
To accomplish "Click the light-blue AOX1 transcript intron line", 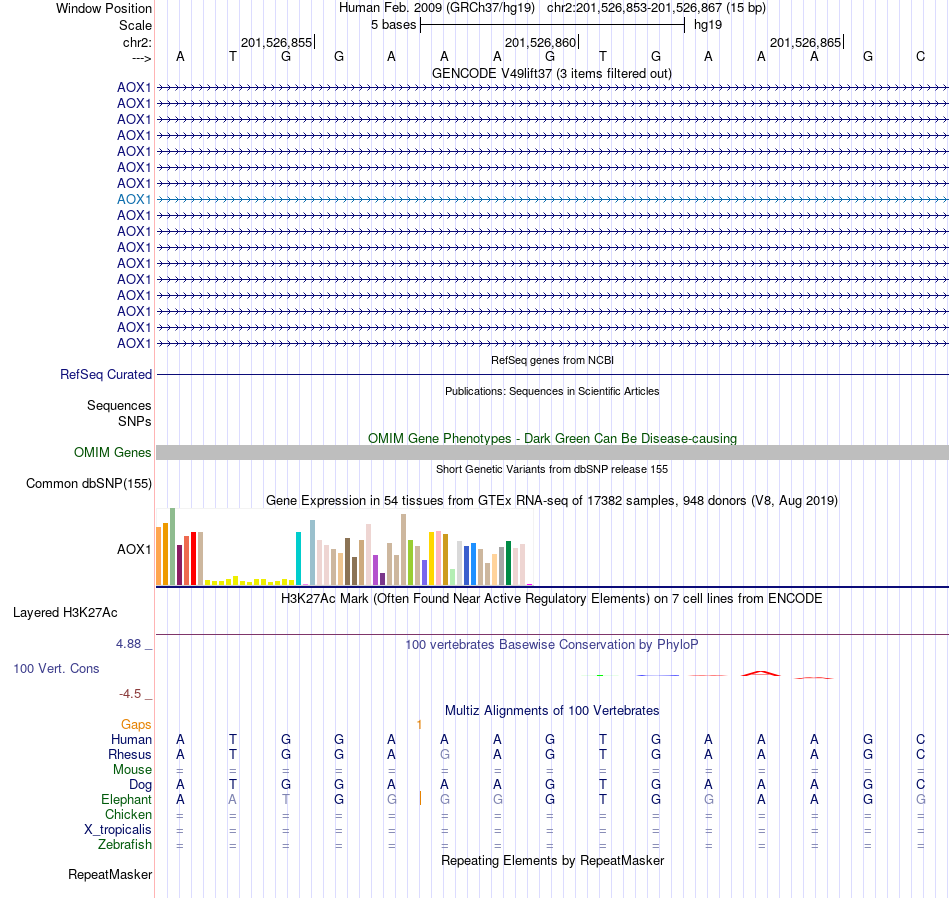I will [552, 199].
